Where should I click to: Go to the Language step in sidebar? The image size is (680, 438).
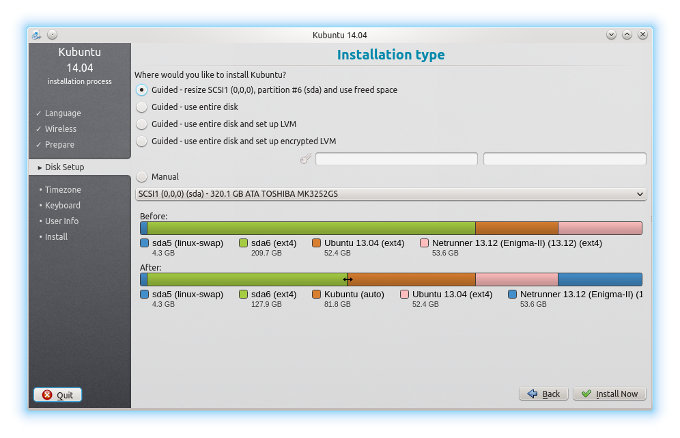tap(63, 113)
